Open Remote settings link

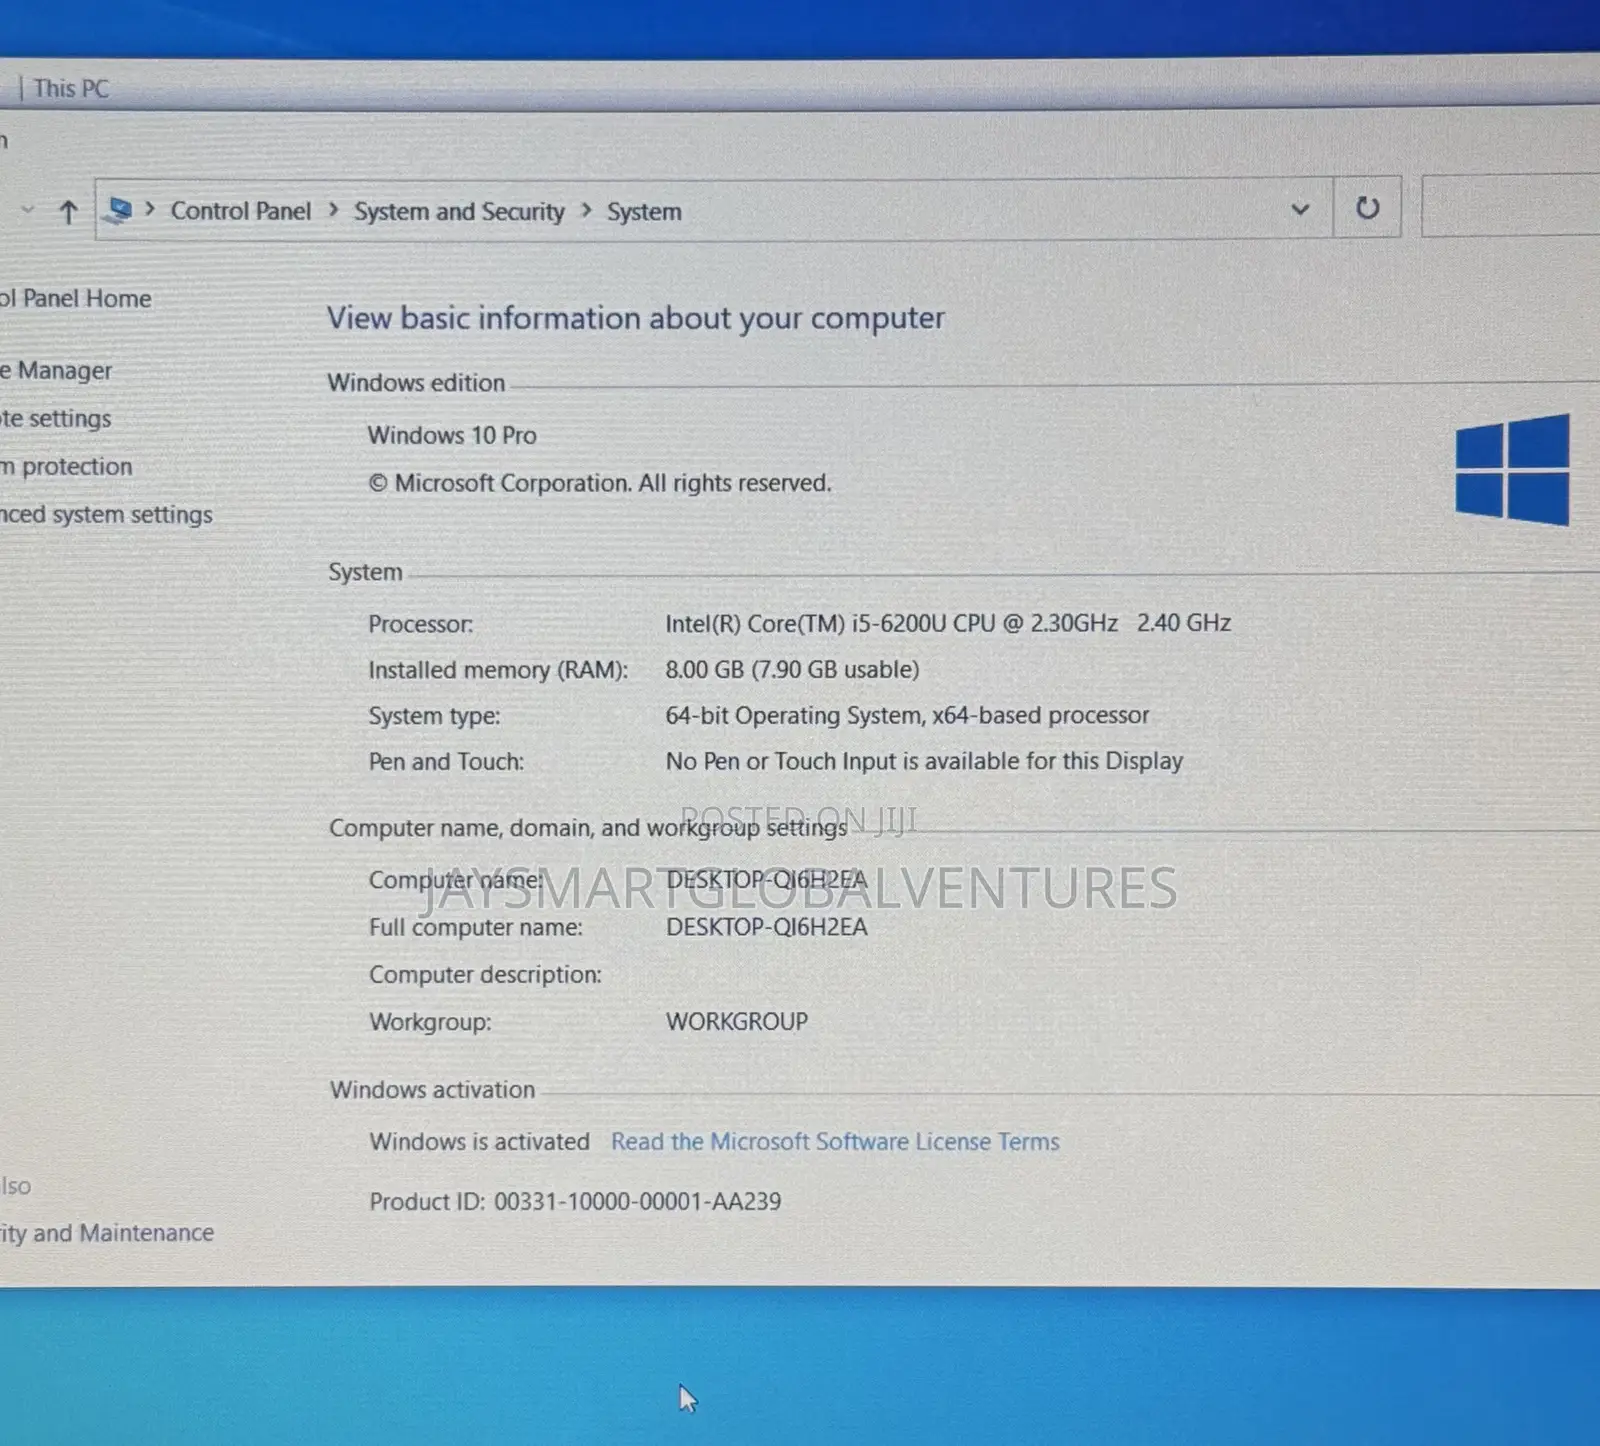[56, 419]
